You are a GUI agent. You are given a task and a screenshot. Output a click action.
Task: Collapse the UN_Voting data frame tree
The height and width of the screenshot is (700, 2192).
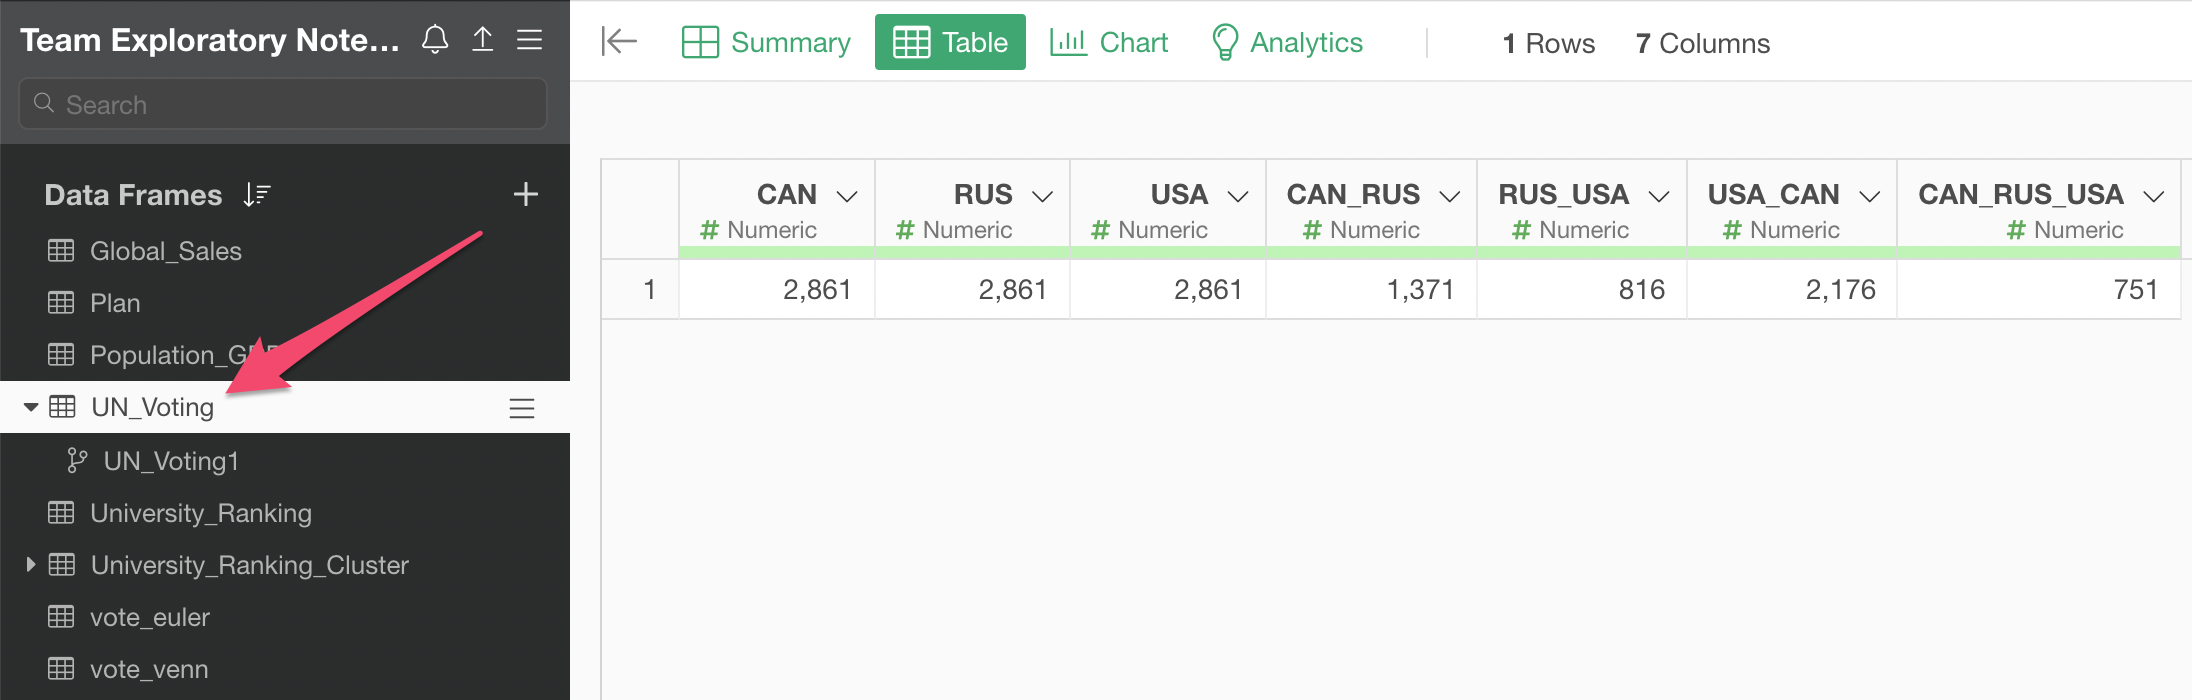31,407
